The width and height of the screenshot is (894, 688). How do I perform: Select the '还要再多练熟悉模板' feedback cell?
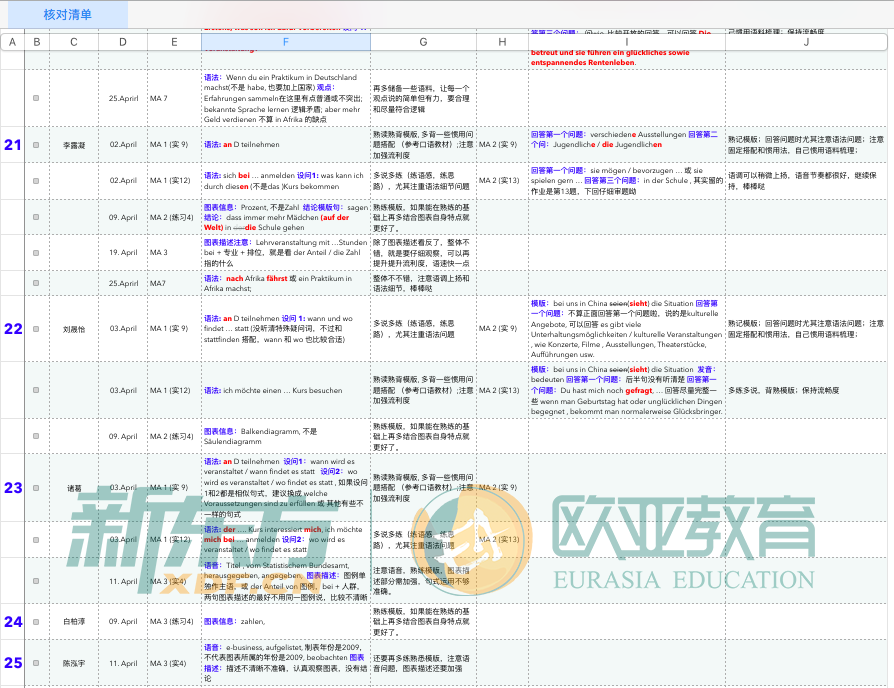coord(424,663)
